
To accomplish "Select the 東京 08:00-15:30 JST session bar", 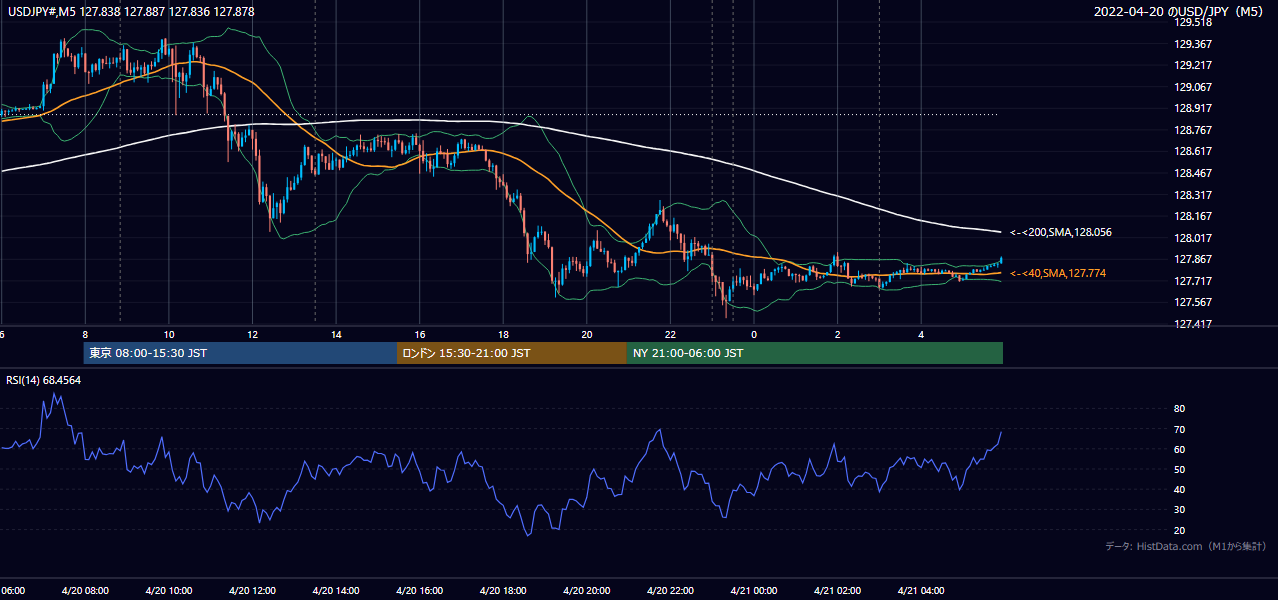I will (x=240, y=353).
